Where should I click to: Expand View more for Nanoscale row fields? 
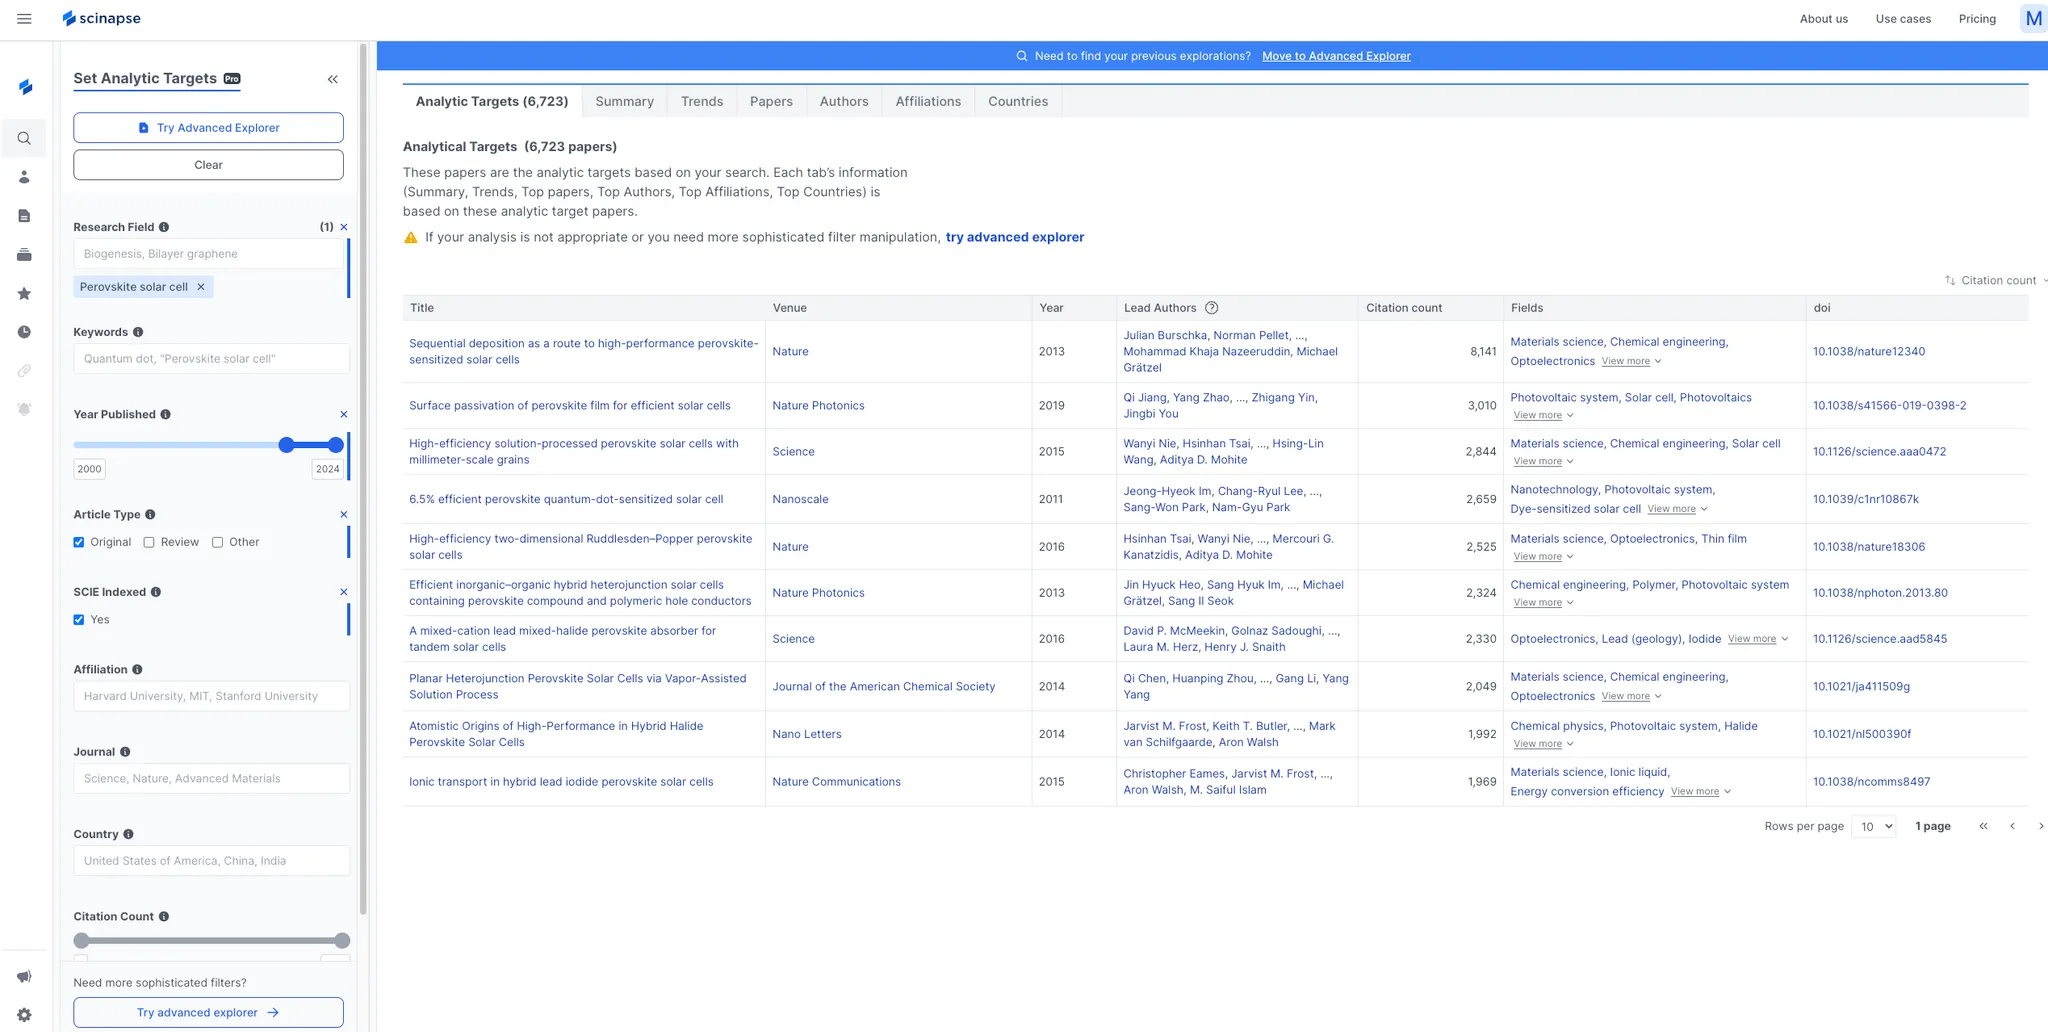tap(1678, 510)
